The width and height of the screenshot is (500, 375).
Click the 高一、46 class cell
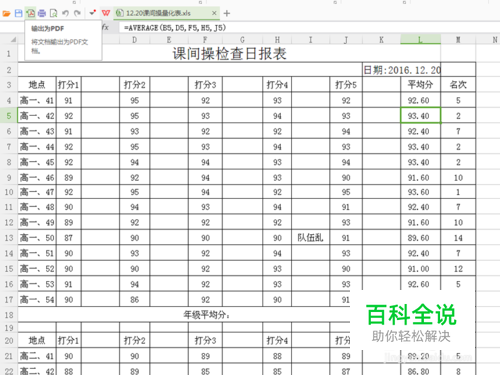pyautogui.click(x=37, y=178)
